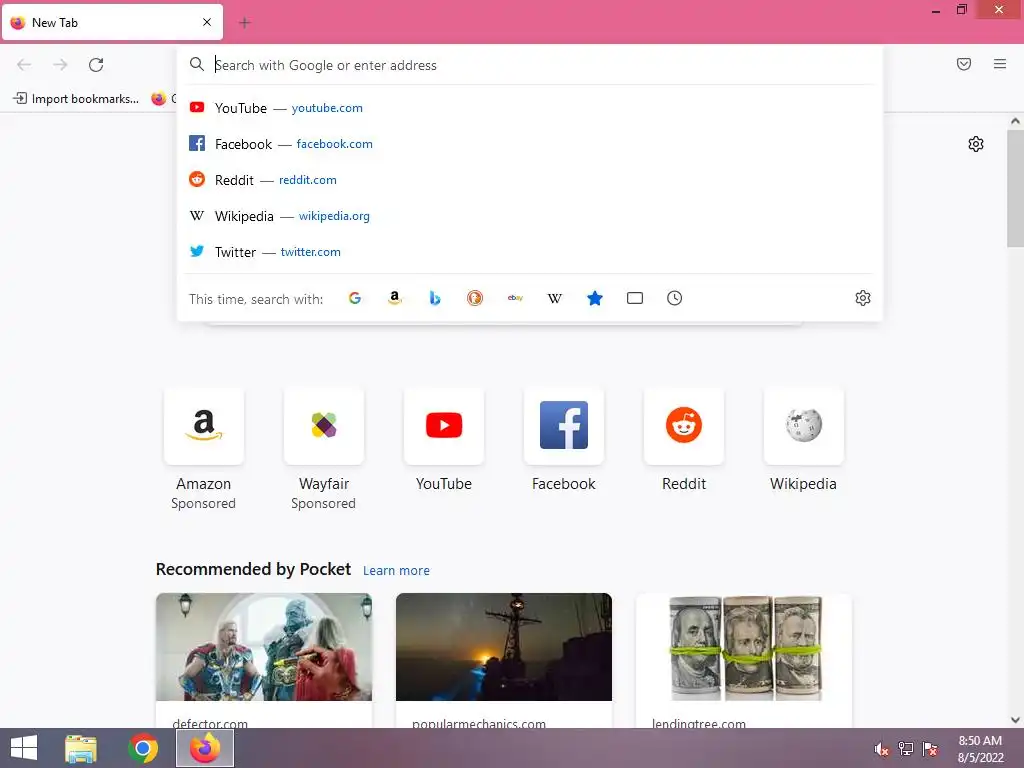Go forward one page

(x=60, y=65)
